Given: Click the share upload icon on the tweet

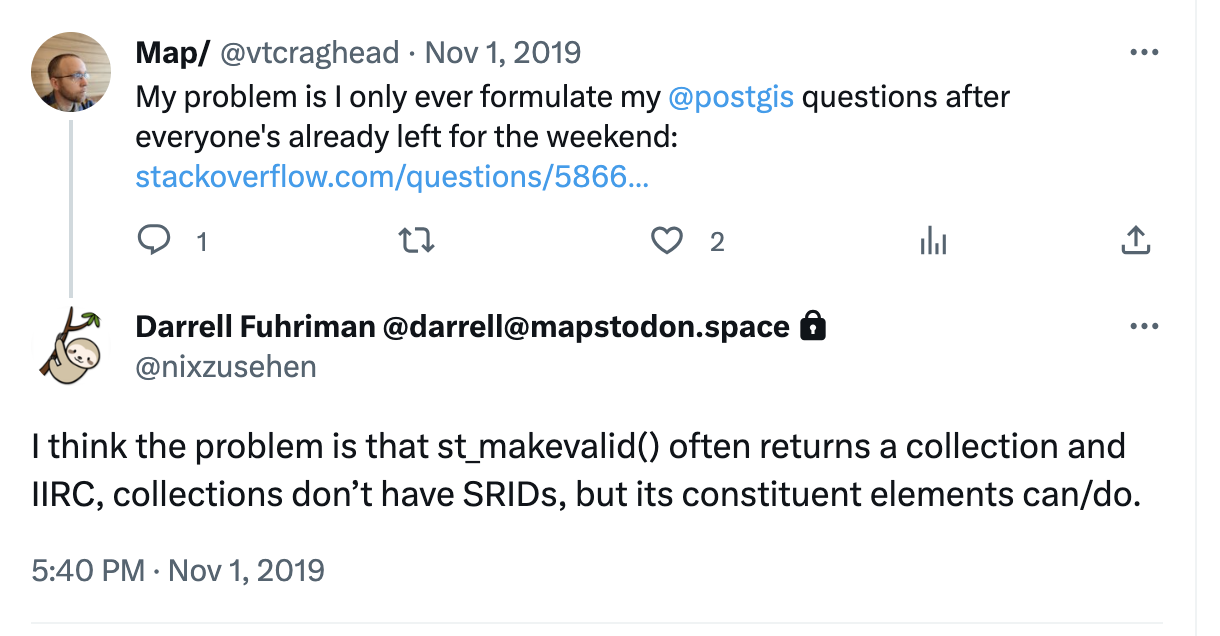Looking at the screenshot, I should coord(1135,240).
